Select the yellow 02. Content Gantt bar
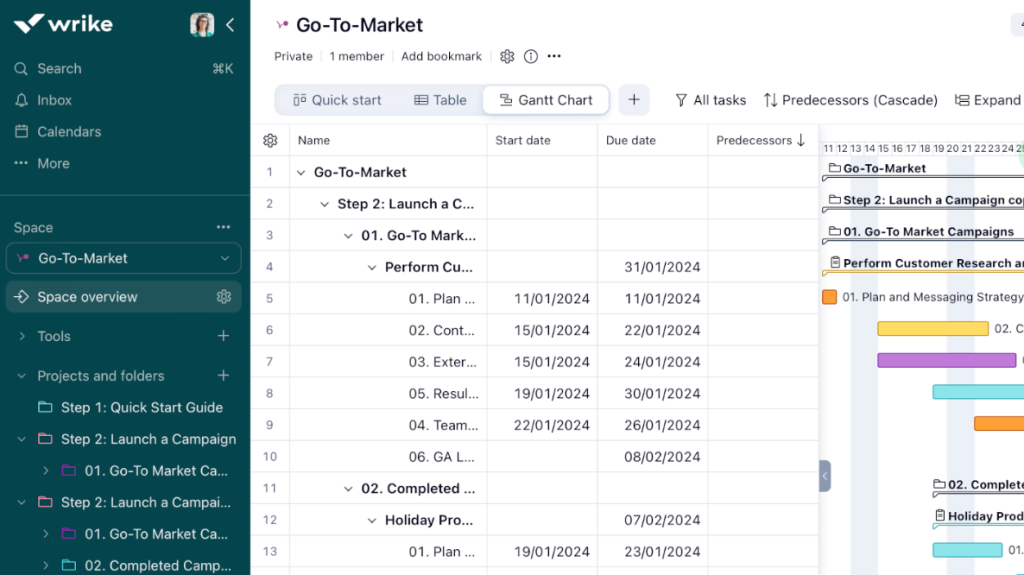 point(933,329)
